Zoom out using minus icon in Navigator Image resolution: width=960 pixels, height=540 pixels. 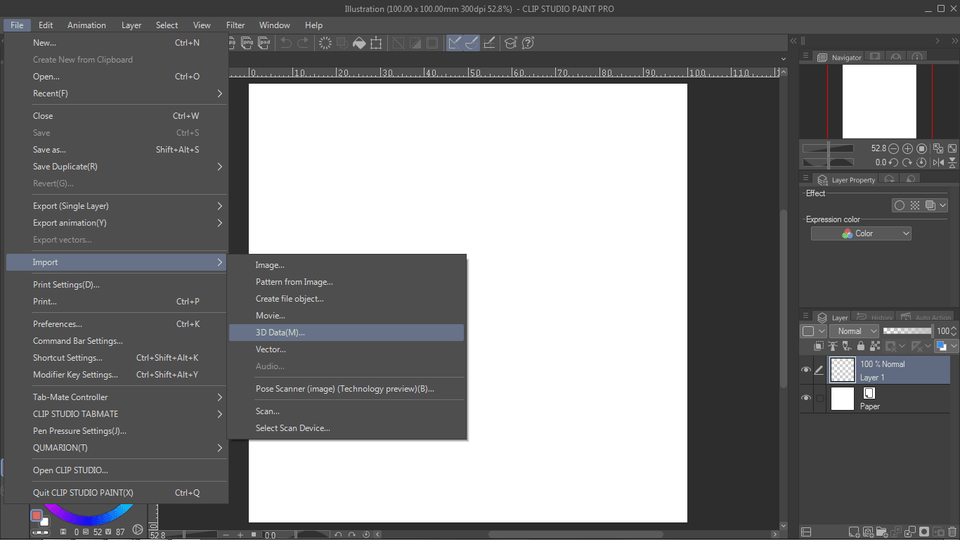click(x=893, y=148)
